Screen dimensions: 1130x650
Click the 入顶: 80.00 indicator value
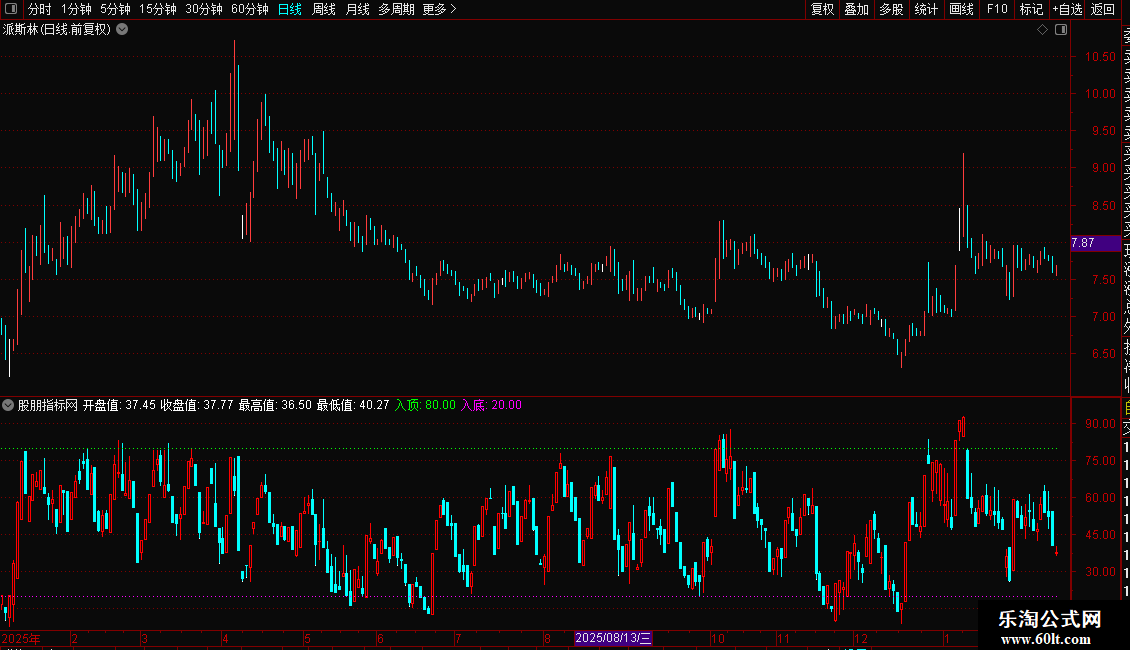point(425,405)
